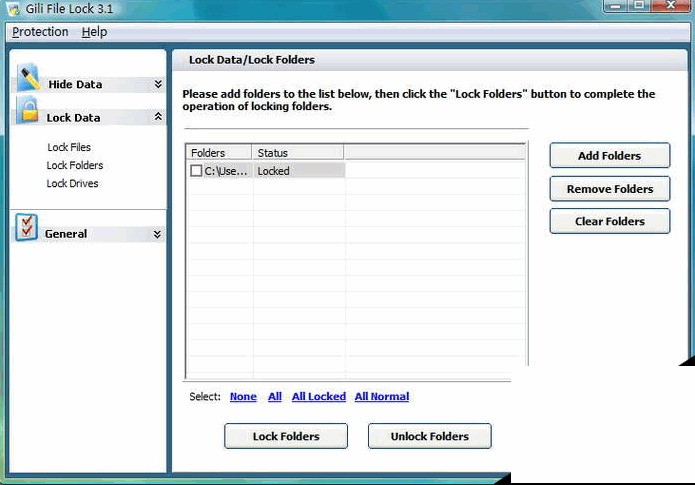This screenshot has width=695, height=485.
Task: Click the Gili File Lock title bar icon
Action: (x=13, y=9)
